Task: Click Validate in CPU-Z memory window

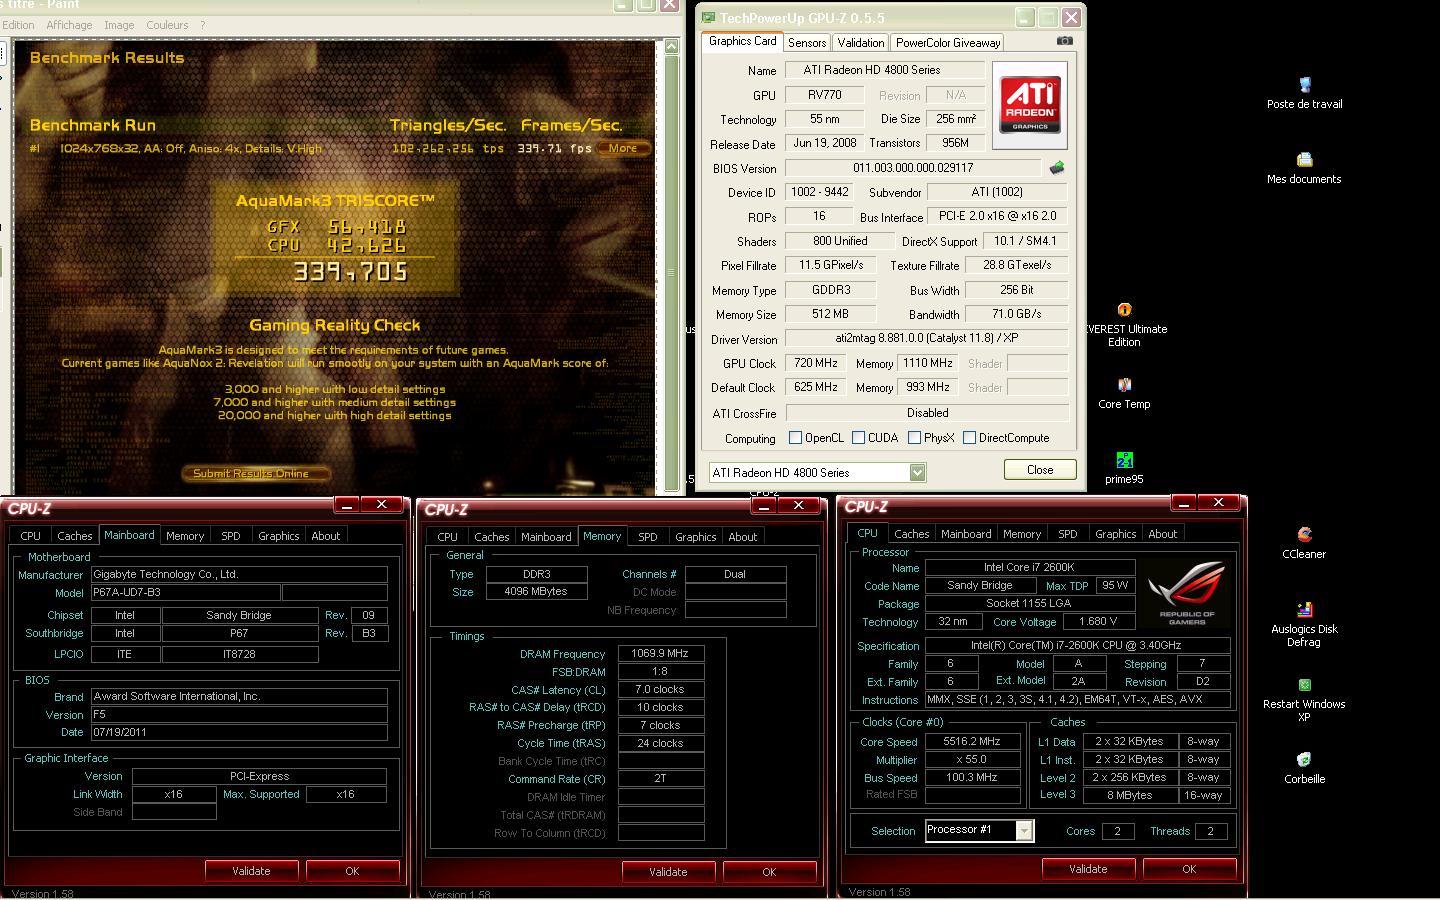Action: click(668, 872)
